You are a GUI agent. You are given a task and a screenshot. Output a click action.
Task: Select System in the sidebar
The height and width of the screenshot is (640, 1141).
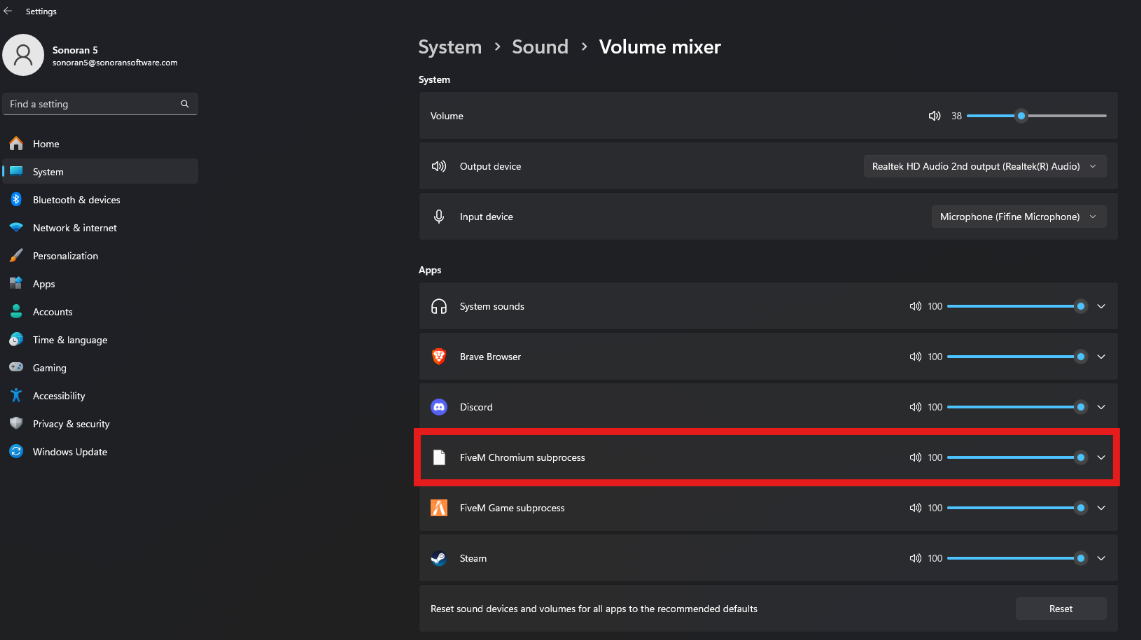(x=100, y=172)
